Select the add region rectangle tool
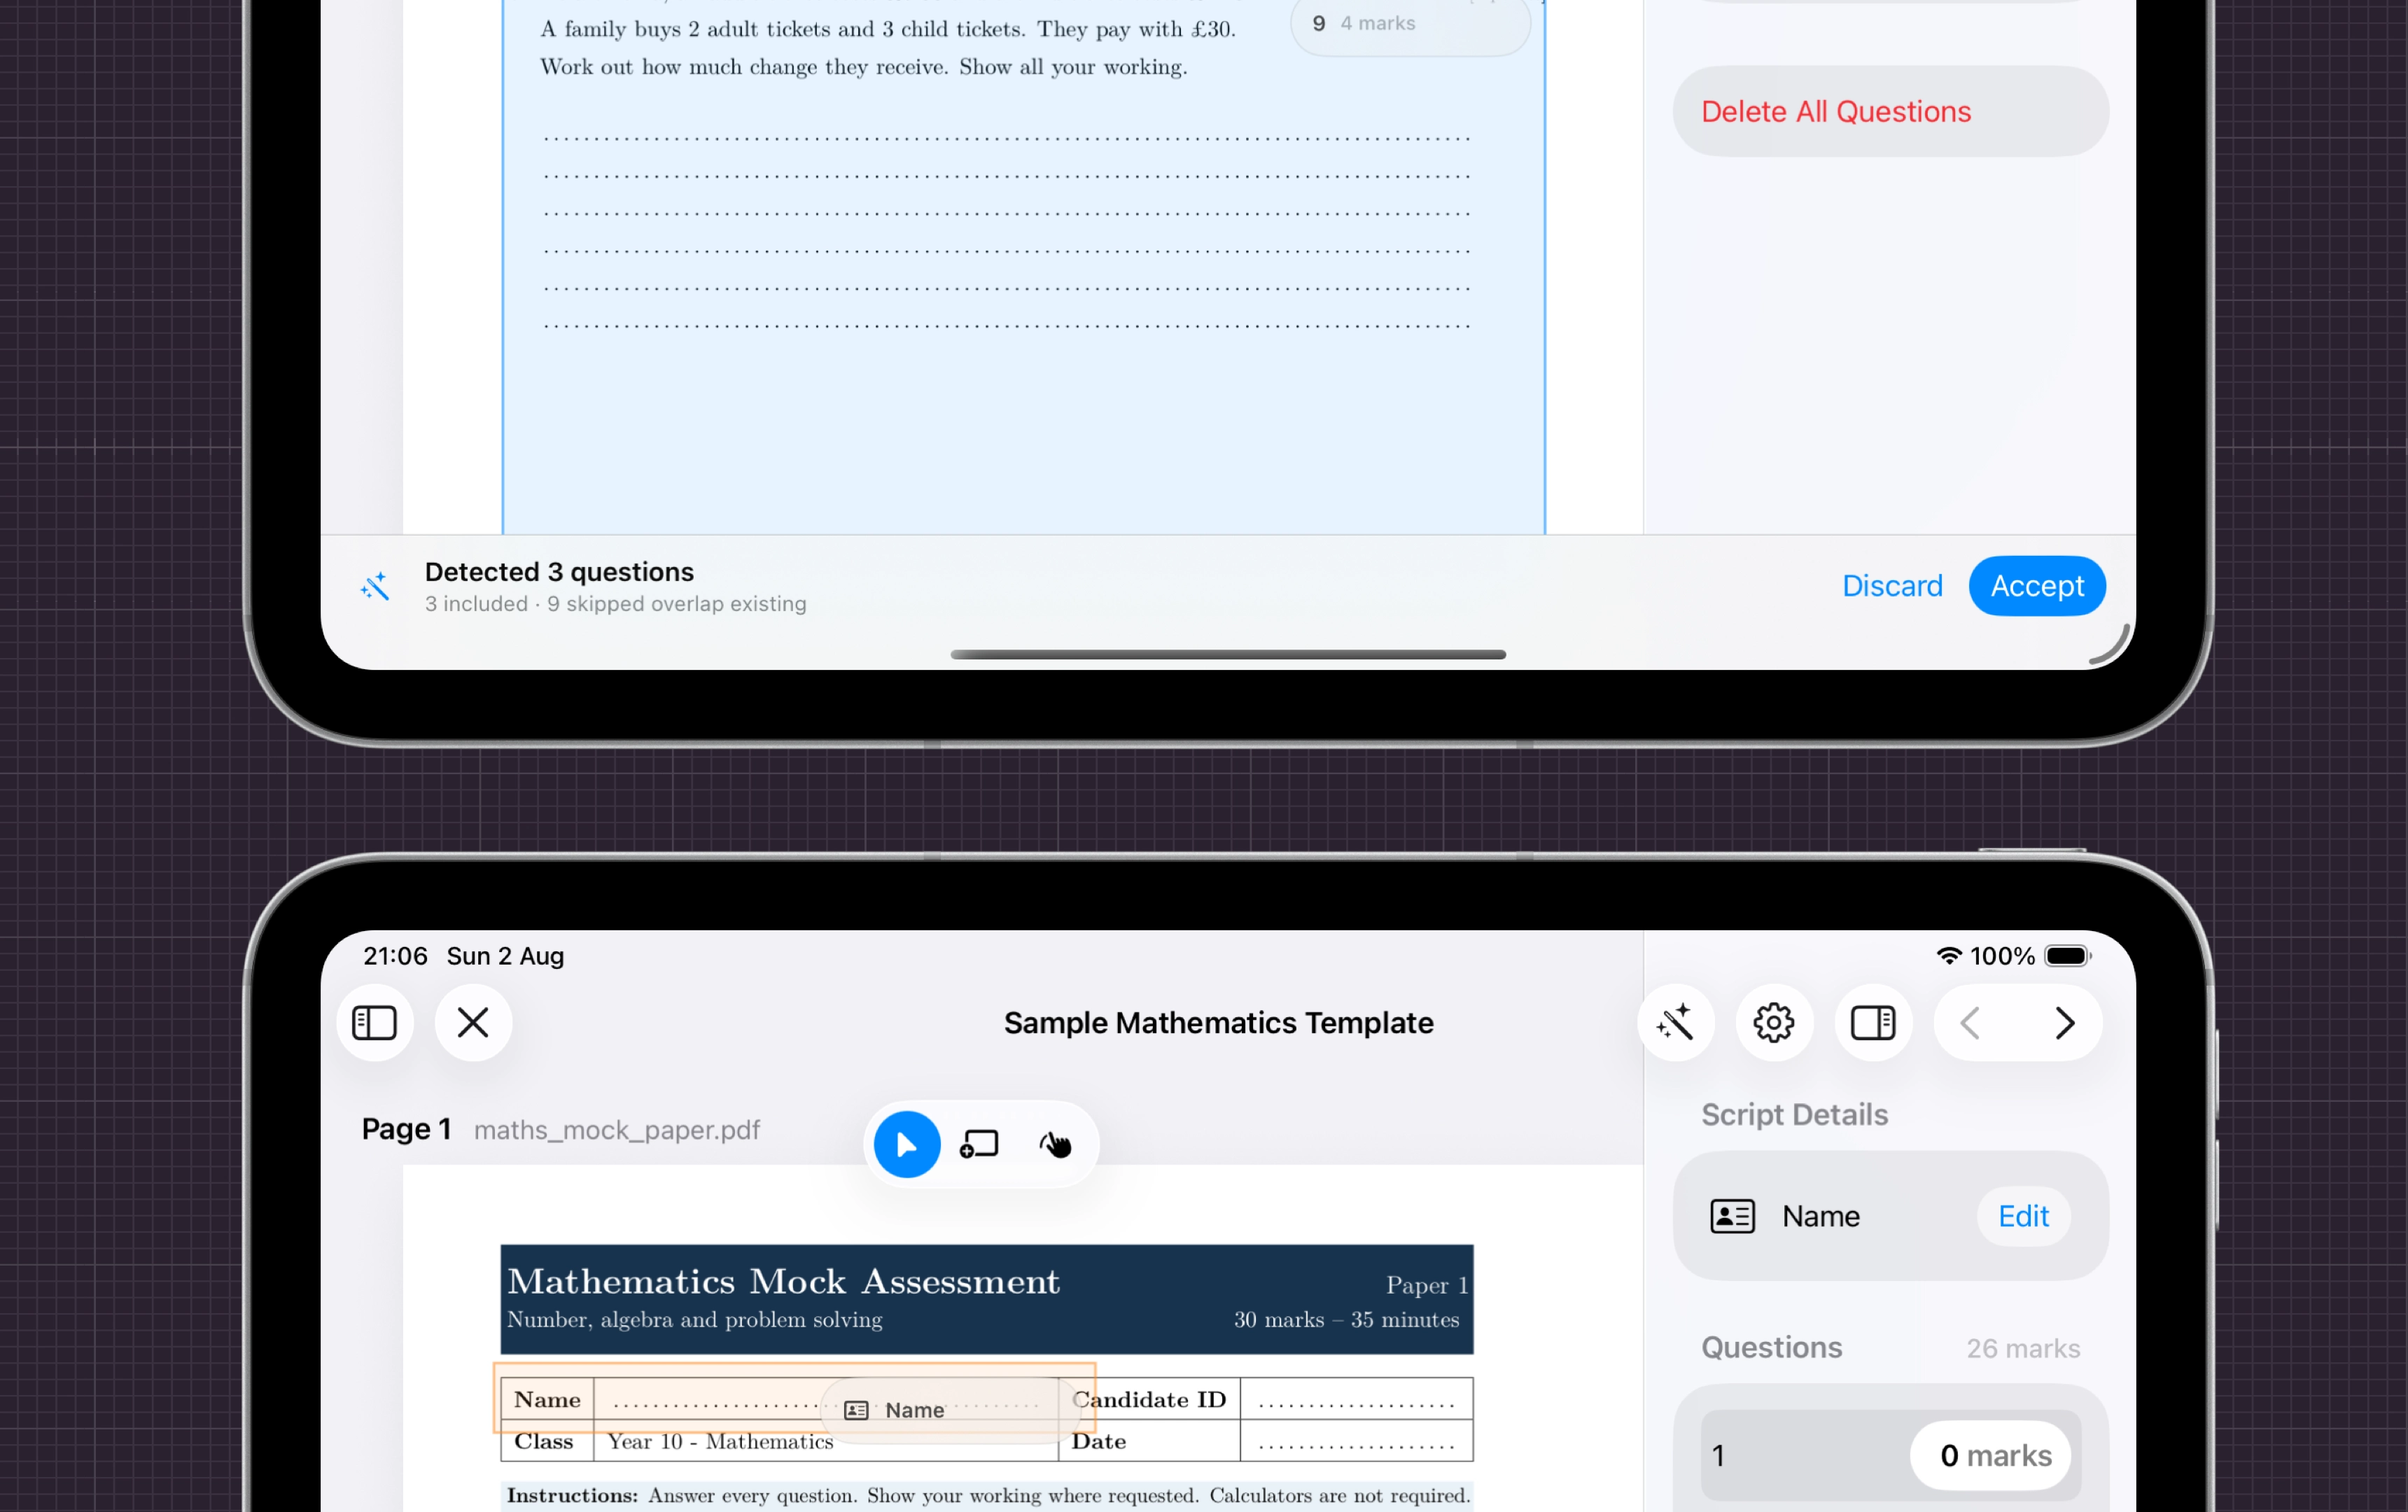2408x1512 pixels. [x=979, y=1144]
